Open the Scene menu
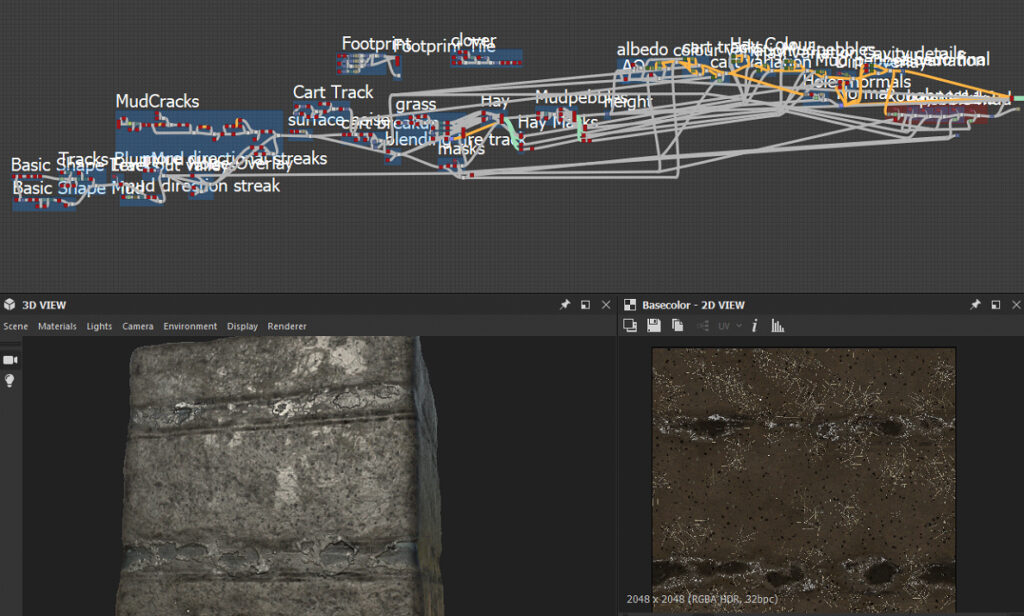The image size is (1024, 616). point(15,326)
